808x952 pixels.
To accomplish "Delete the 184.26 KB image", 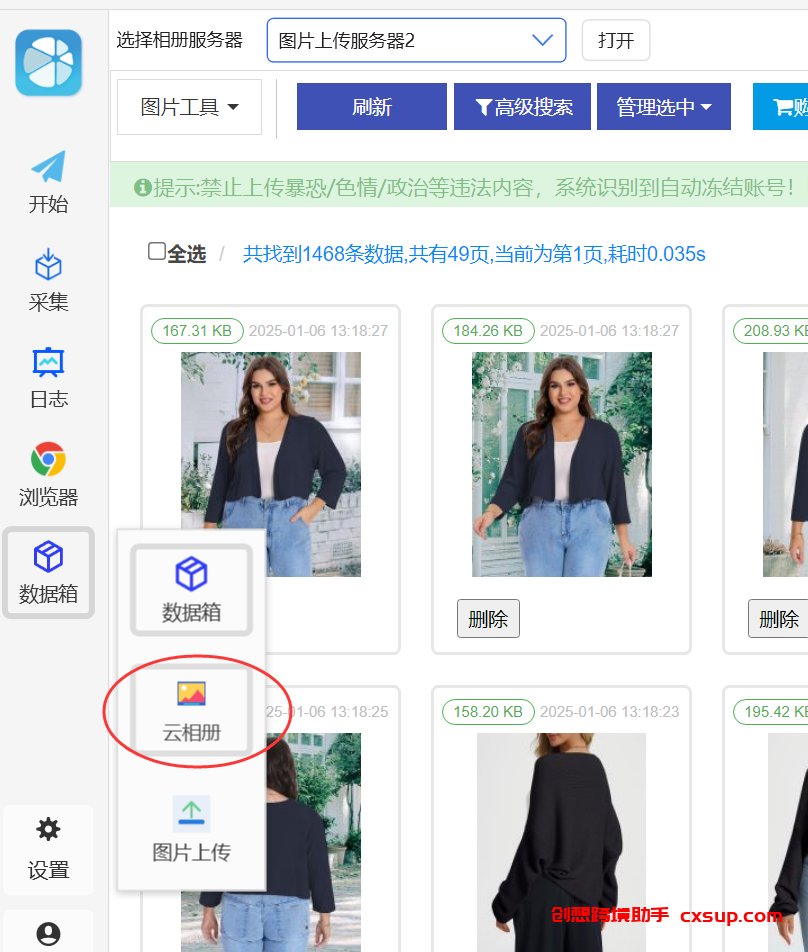I will tap(488, 619).
